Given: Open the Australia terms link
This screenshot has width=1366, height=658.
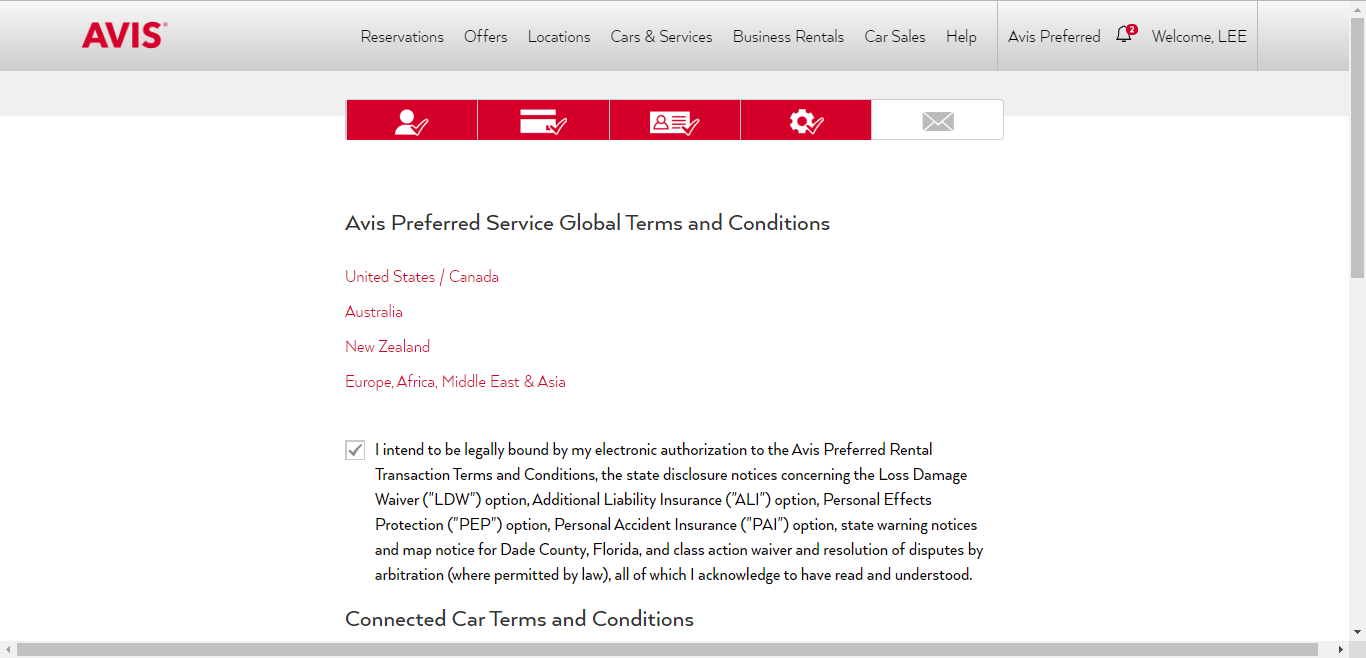Looking at the screenshot, I should (x=374, y=312).
